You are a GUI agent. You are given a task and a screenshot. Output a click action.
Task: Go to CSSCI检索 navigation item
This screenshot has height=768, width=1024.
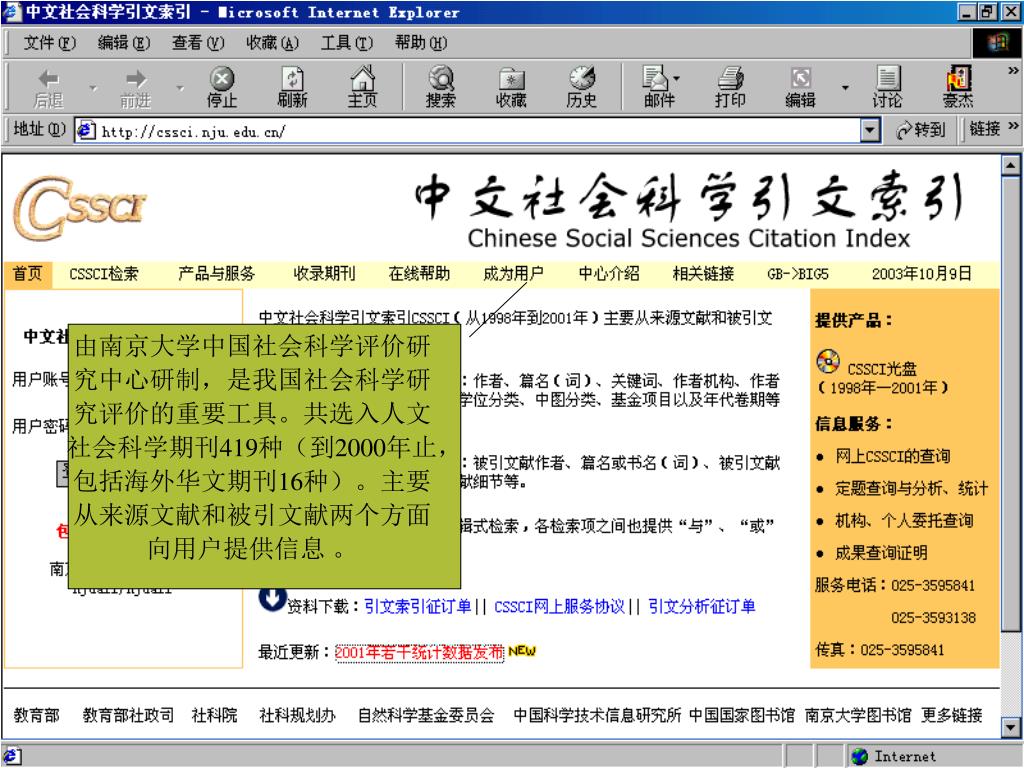pos(104,274)
